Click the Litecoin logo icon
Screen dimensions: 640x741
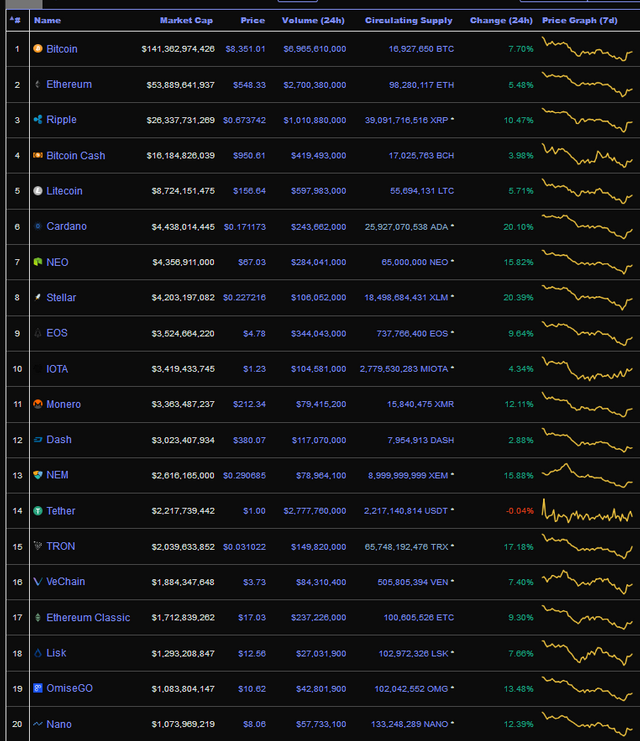tap(38, 190)
